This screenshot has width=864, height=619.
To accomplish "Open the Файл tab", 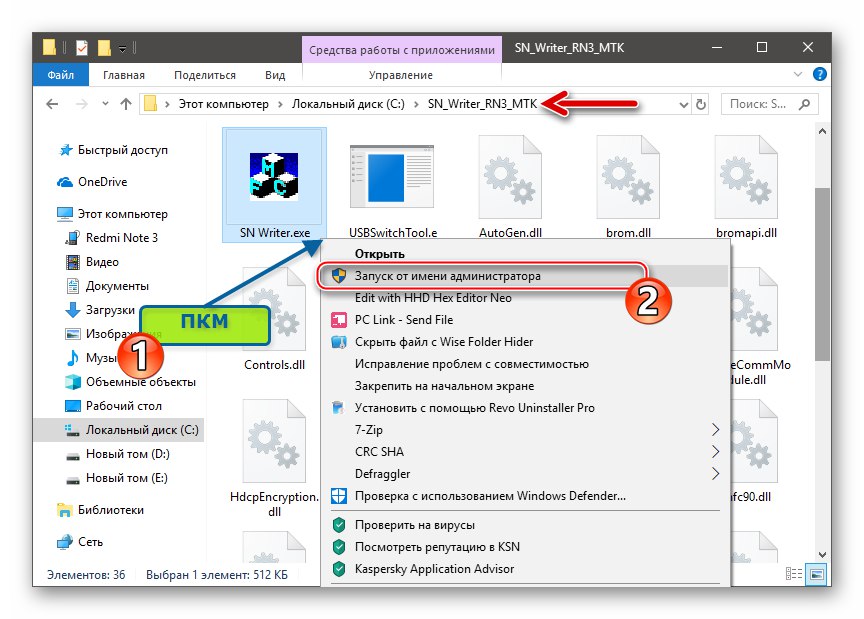I will click(x=61, y=75).
